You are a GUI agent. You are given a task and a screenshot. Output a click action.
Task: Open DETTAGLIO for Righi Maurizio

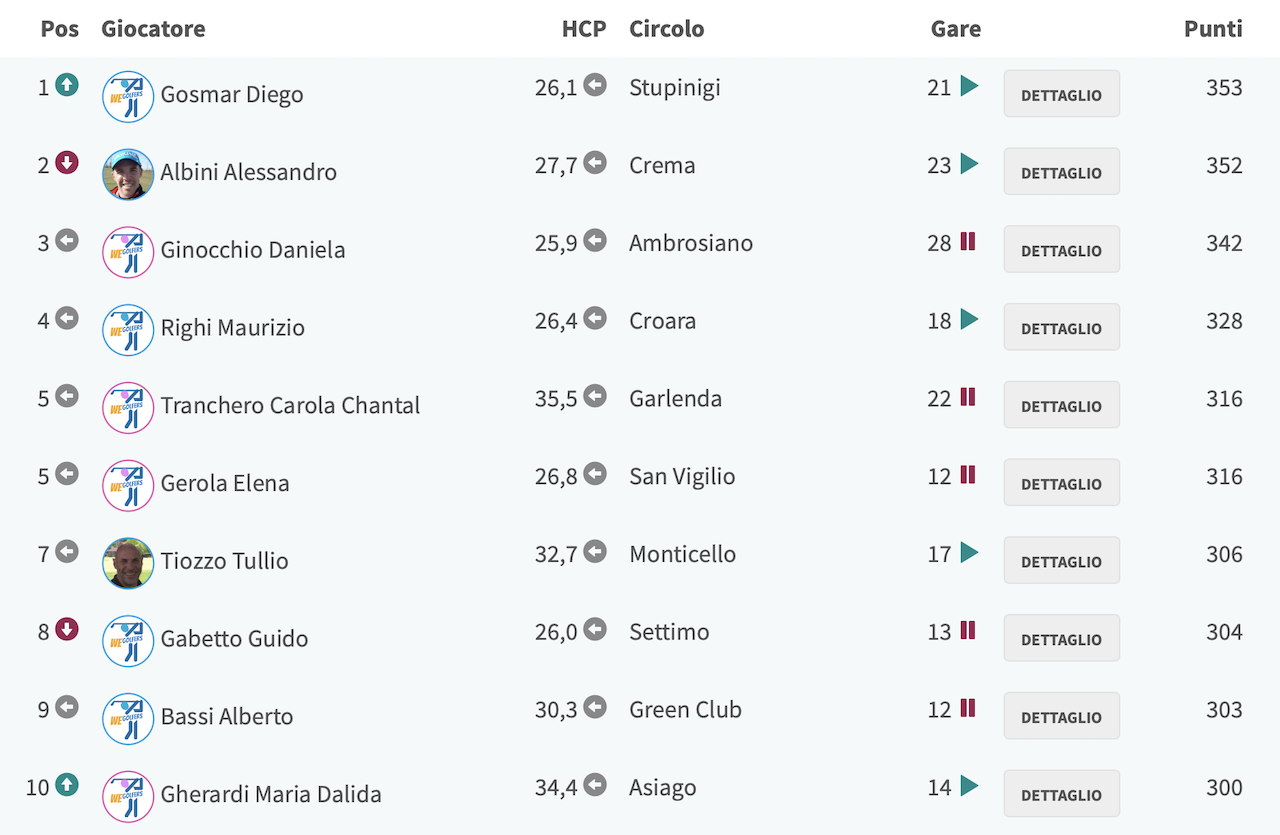click(1062, 327)
